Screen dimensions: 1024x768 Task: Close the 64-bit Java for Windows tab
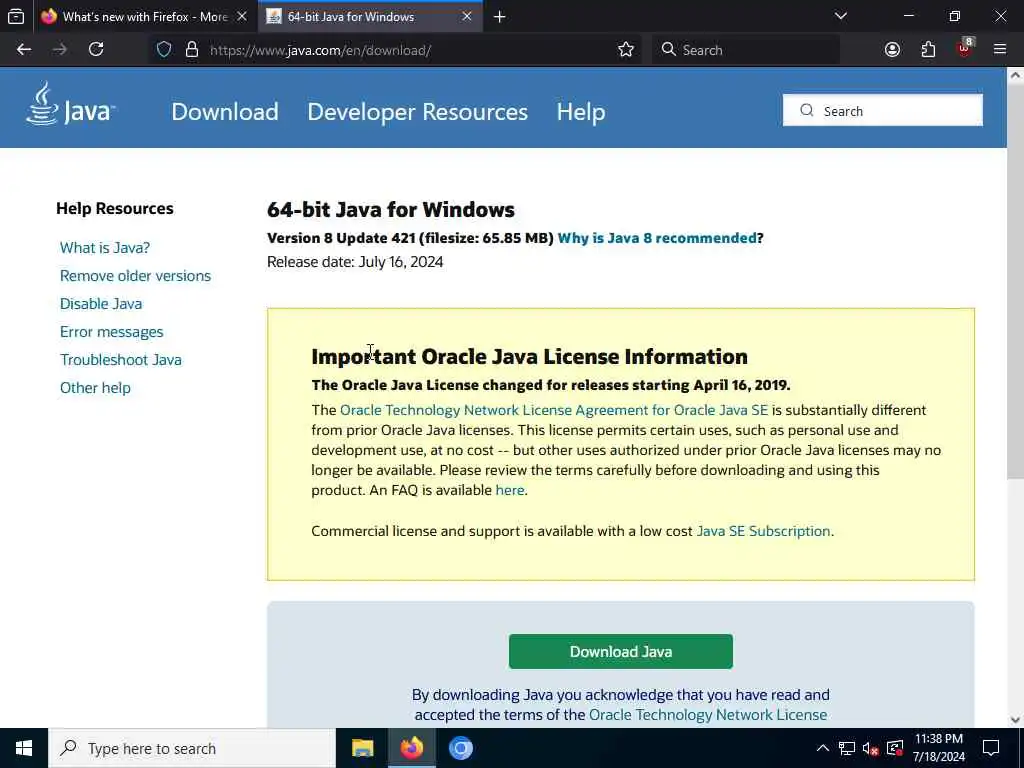click(x=467, y=17)
